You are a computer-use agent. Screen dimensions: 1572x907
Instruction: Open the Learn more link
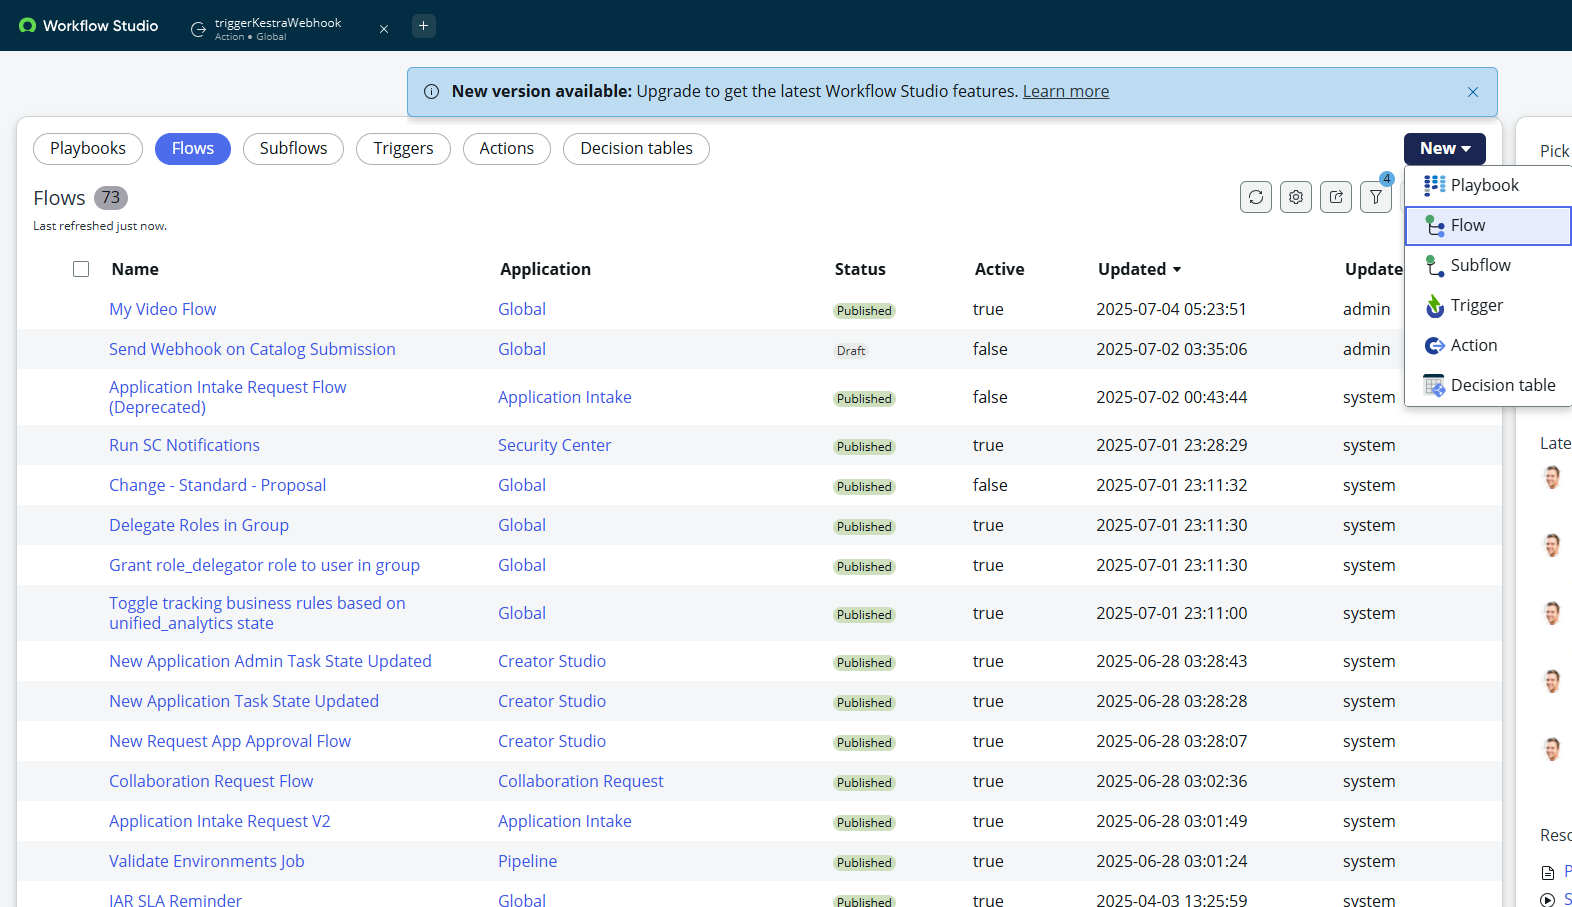coord(1065,91)
